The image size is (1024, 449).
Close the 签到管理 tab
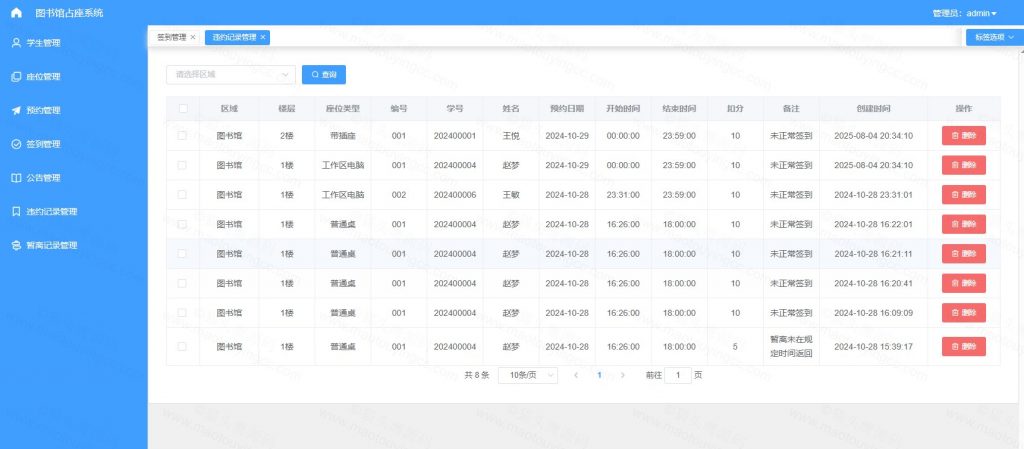(x=193, y=38)
